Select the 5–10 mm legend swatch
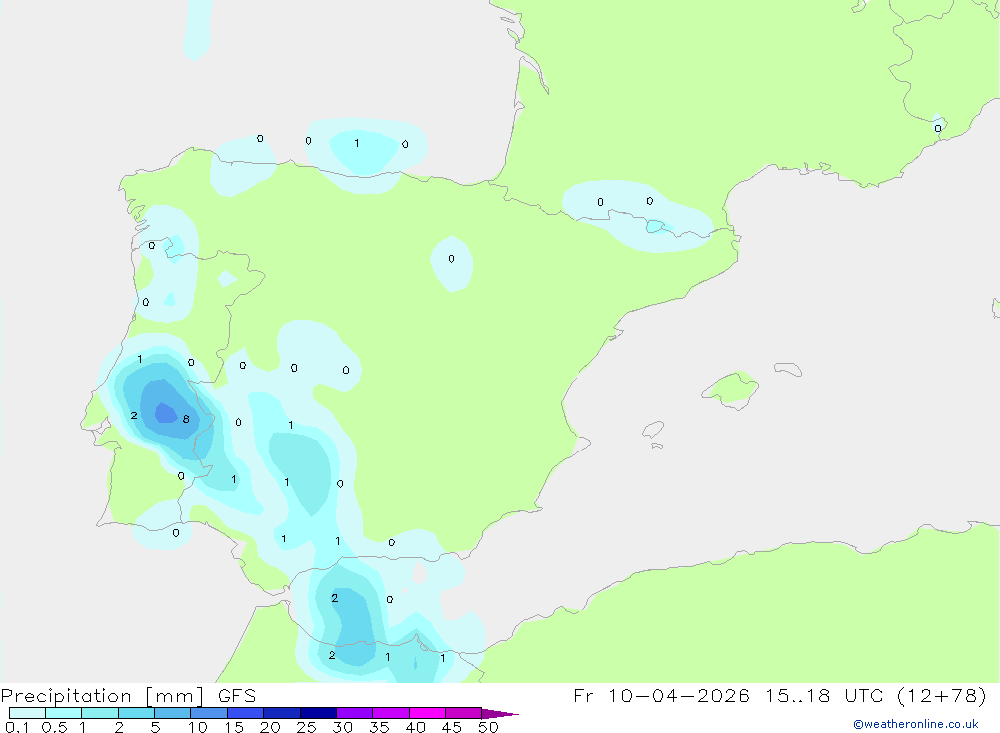The height and width of the screenshot is (733, 1000). (173, 713)
